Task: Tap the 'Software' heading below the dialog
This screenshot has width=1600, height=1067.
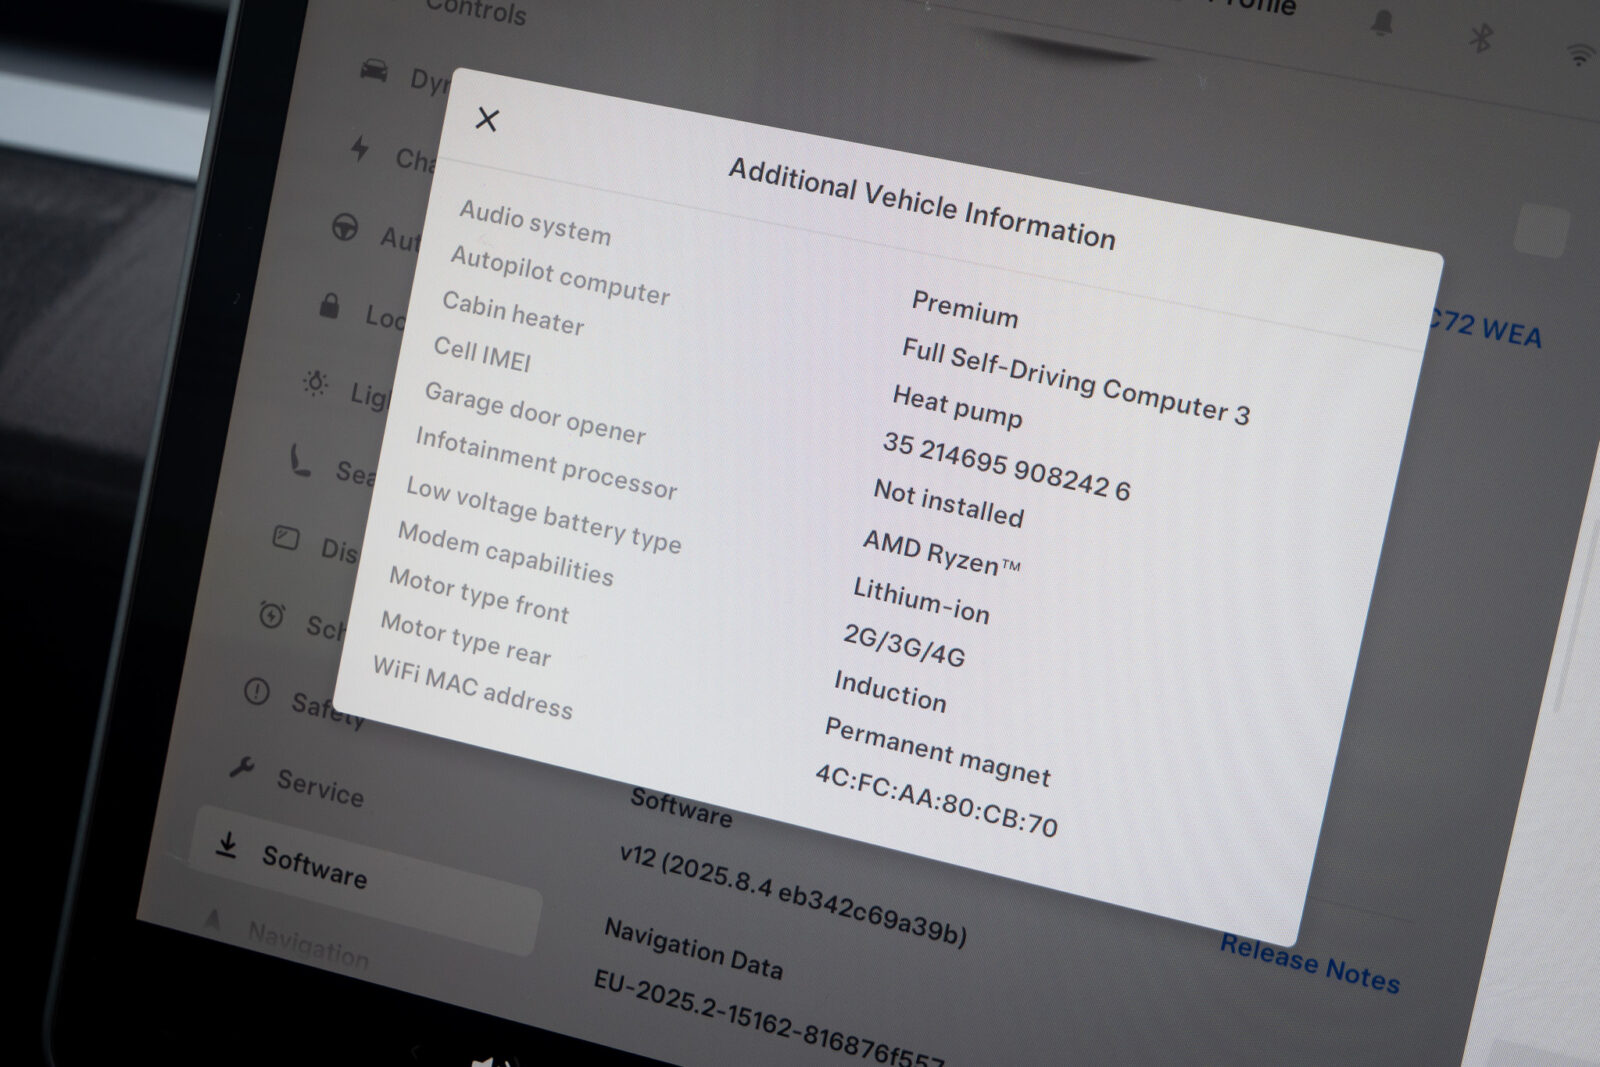Action: pyautogui.click(x=681, y=808)
